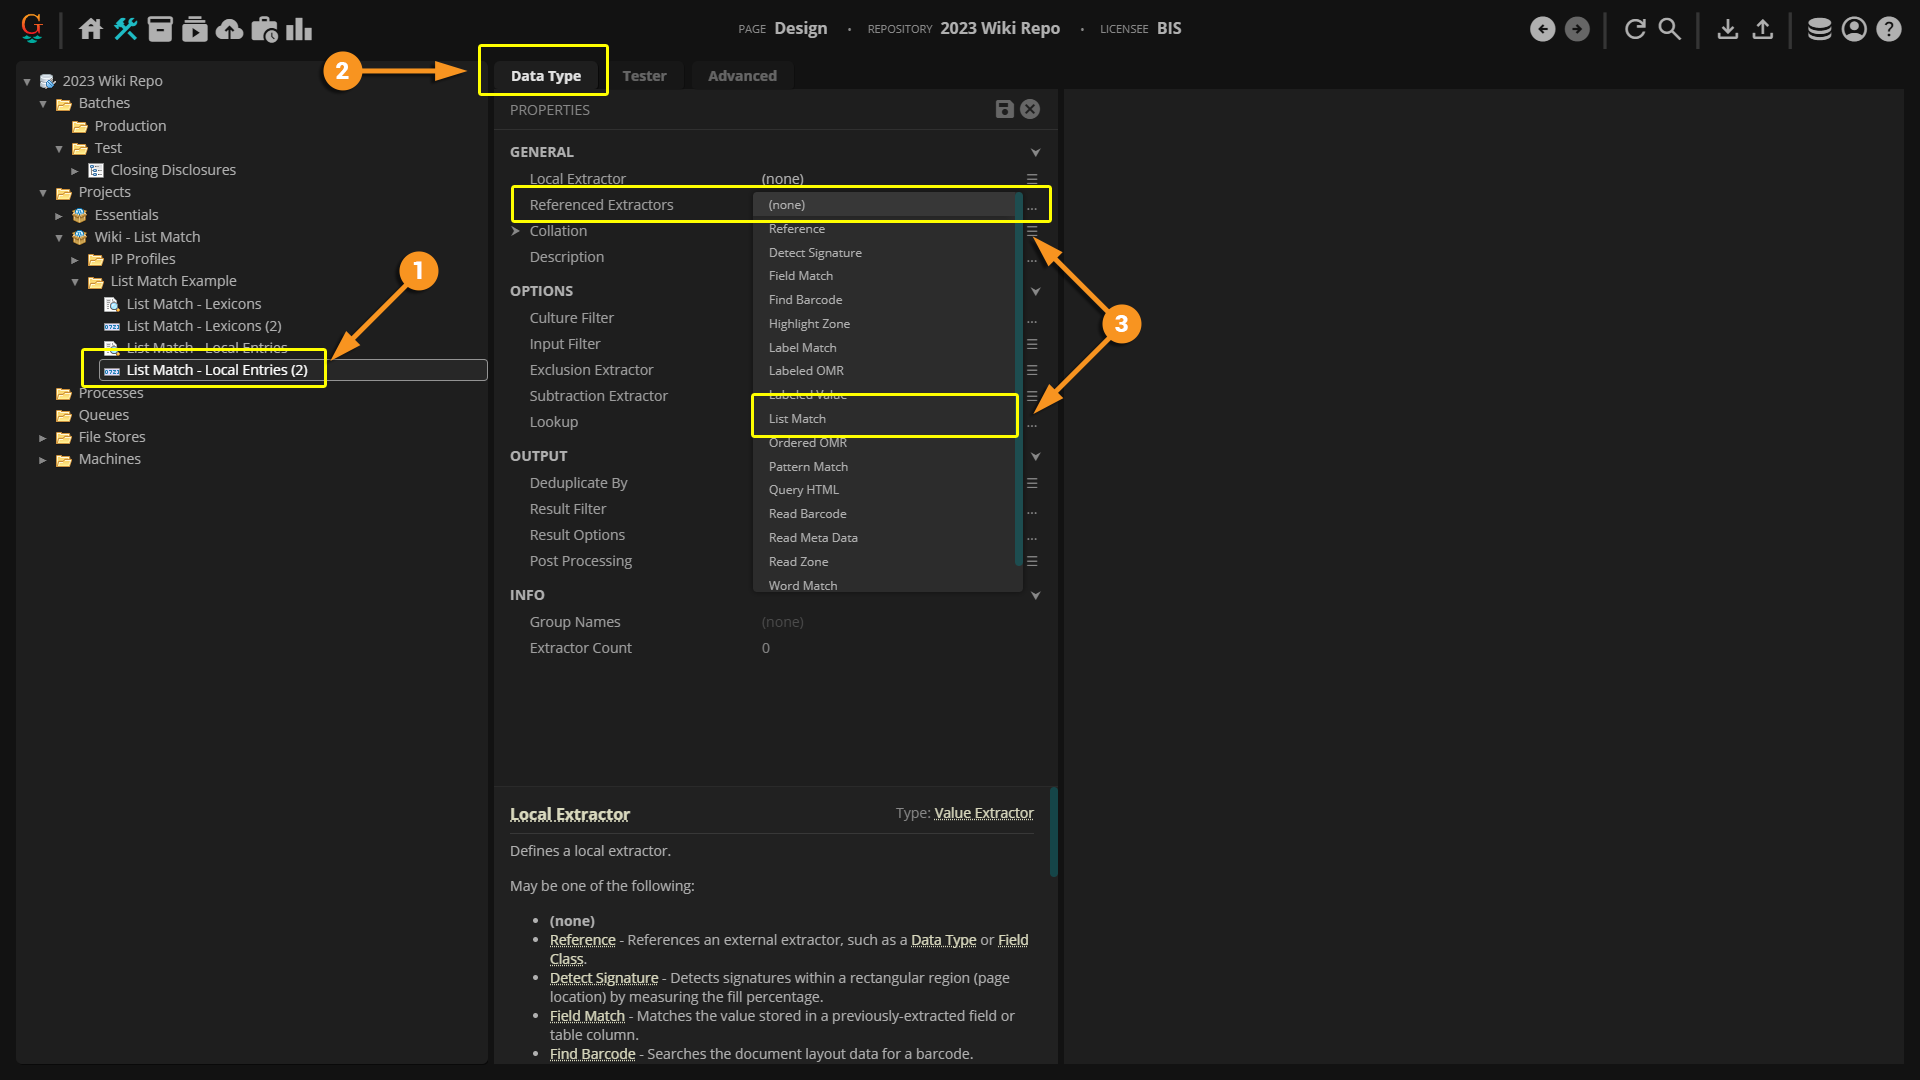Open the cloud upload Imports icon
This screenshot has width=1920, height=1080.
tap(230, 29)
